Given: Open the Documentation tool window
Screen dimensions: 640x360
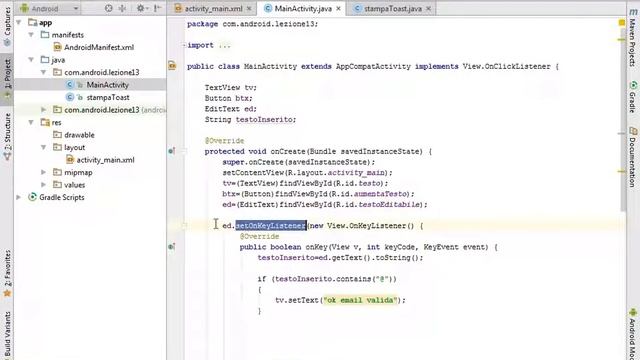Looking at the screenshot, I should [633, 157].
